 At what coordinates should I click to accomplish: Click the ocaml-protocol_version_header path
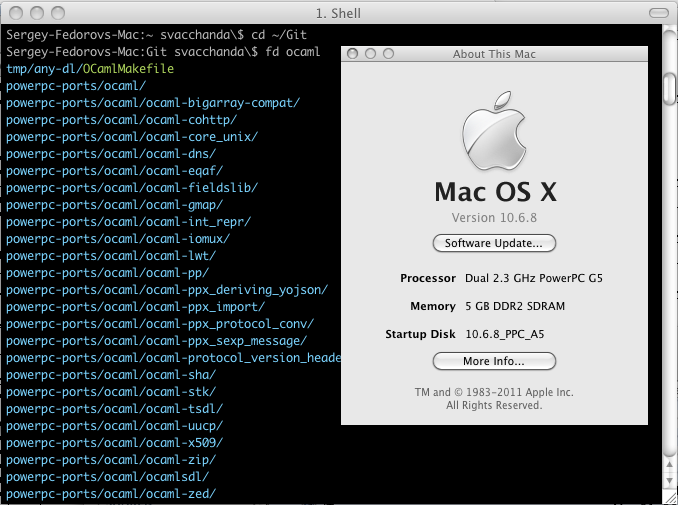pos(173,358)
